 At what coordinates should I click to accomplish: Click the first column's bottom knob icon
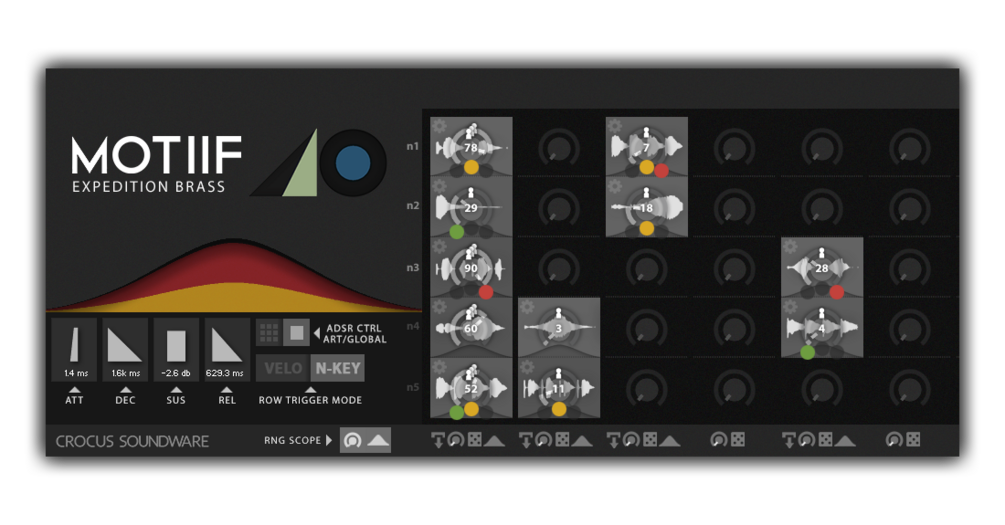tap(456, 440)
